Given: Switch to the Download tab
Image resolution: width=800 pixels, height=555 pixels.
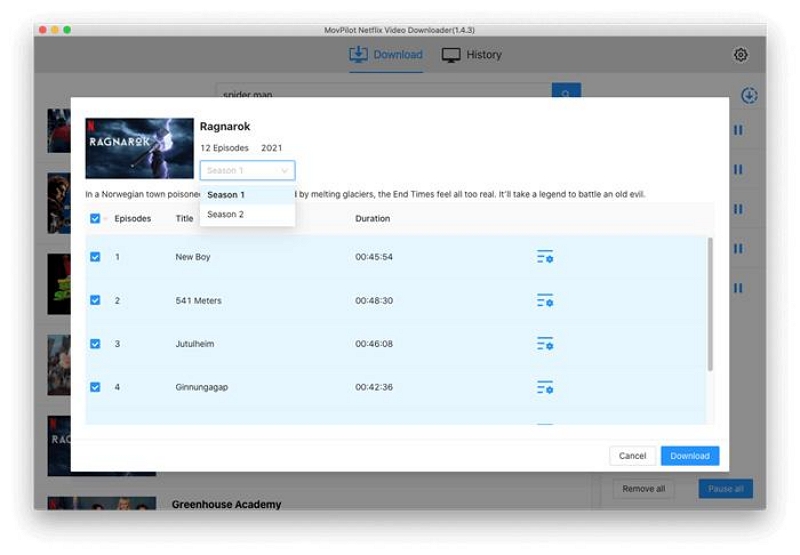Looking at the screenshot, I should tap(386, 55).
